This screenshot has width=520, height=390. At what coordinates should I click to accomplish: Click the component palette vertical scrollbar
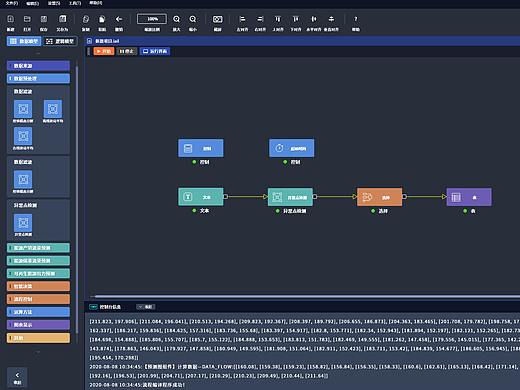click(77, 200)
